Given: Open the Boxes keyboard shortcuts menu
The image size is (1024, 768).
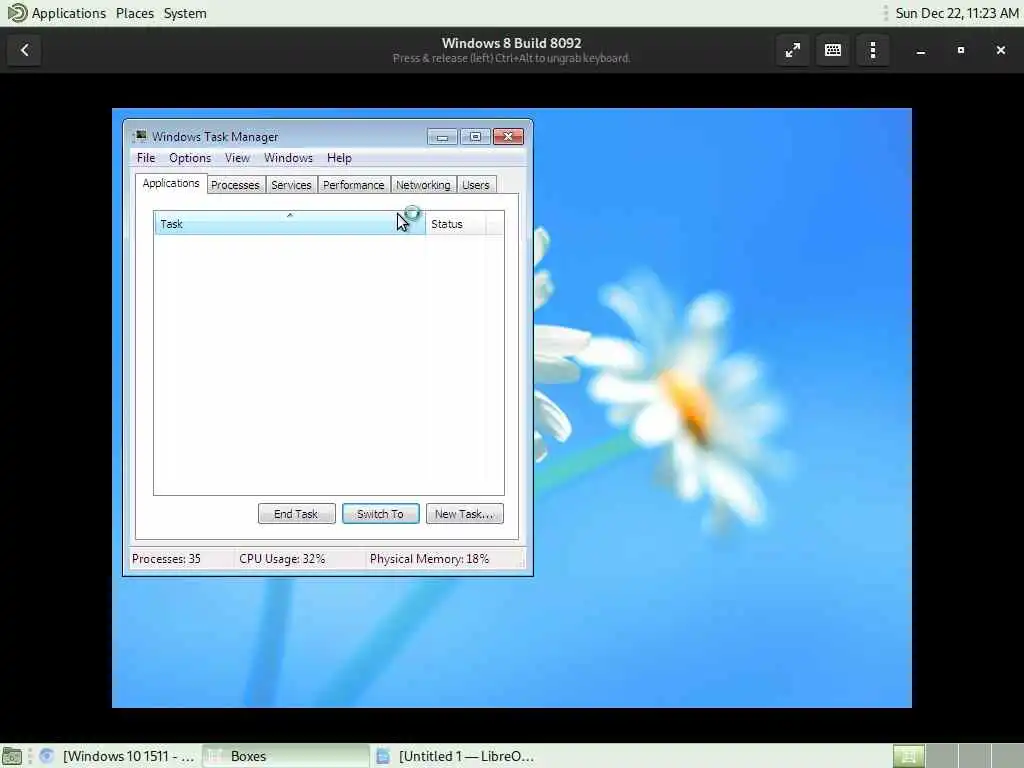Looking at the screenshot, I should [x=833, y=50].
